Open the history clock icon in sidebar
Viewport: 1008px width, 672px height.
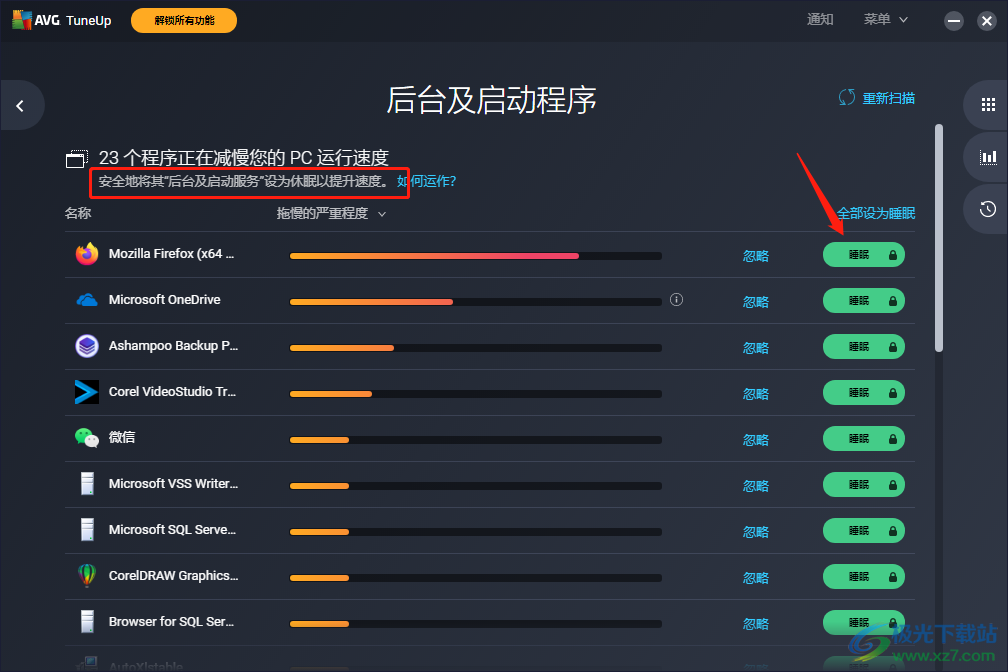pos(988,209)
